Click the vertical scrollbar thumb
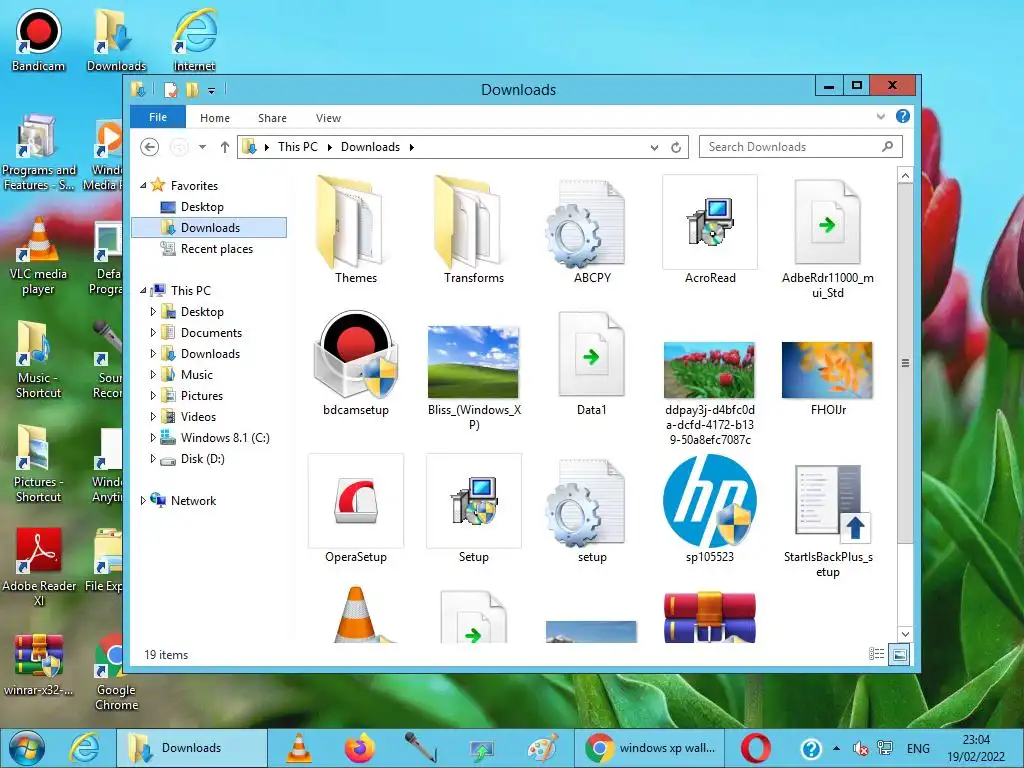Image resolution: width=1024 pixels, height=768 pixels. 904,362
